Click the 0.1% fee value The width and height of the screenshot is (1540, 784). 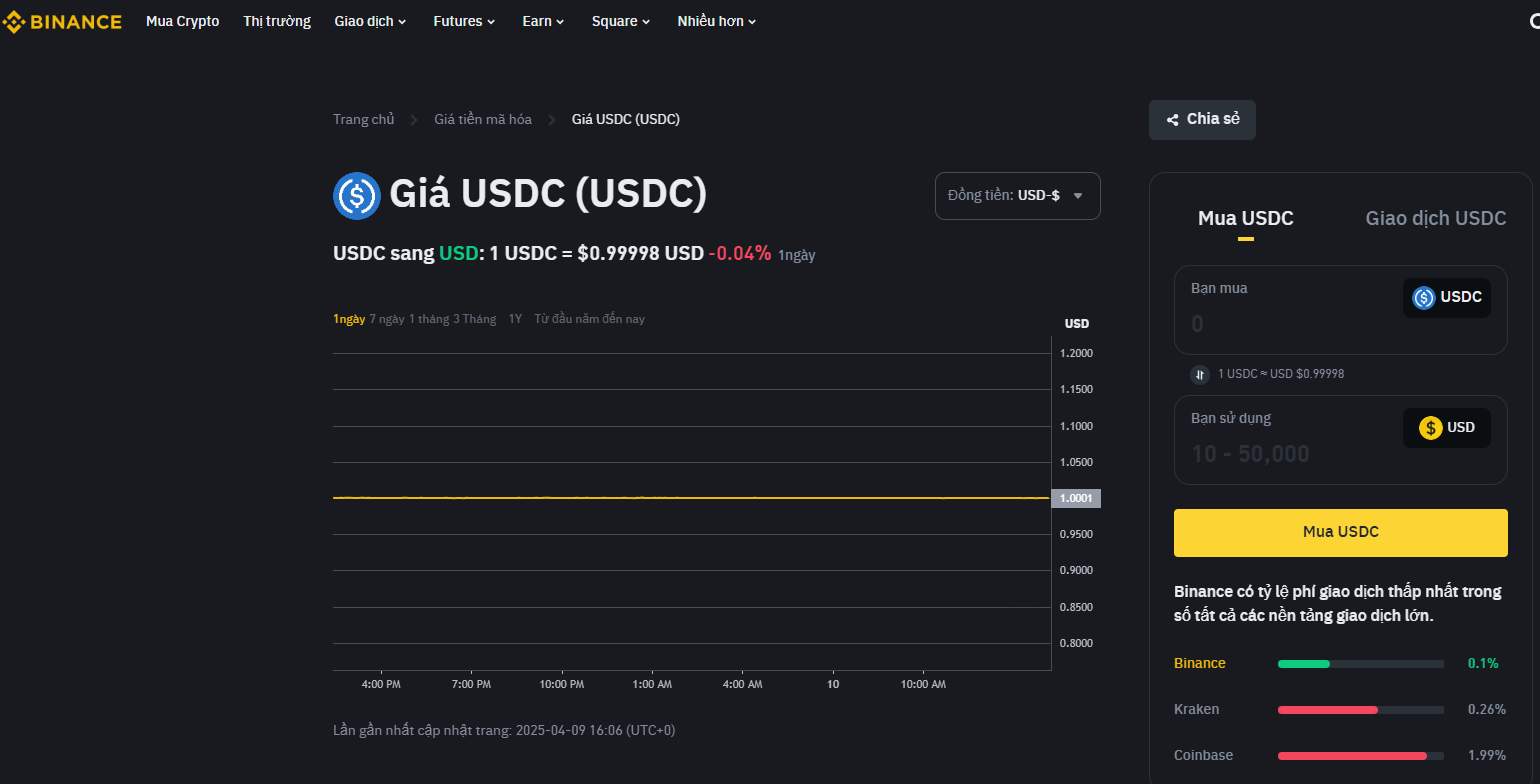[x=1483, y=664]
